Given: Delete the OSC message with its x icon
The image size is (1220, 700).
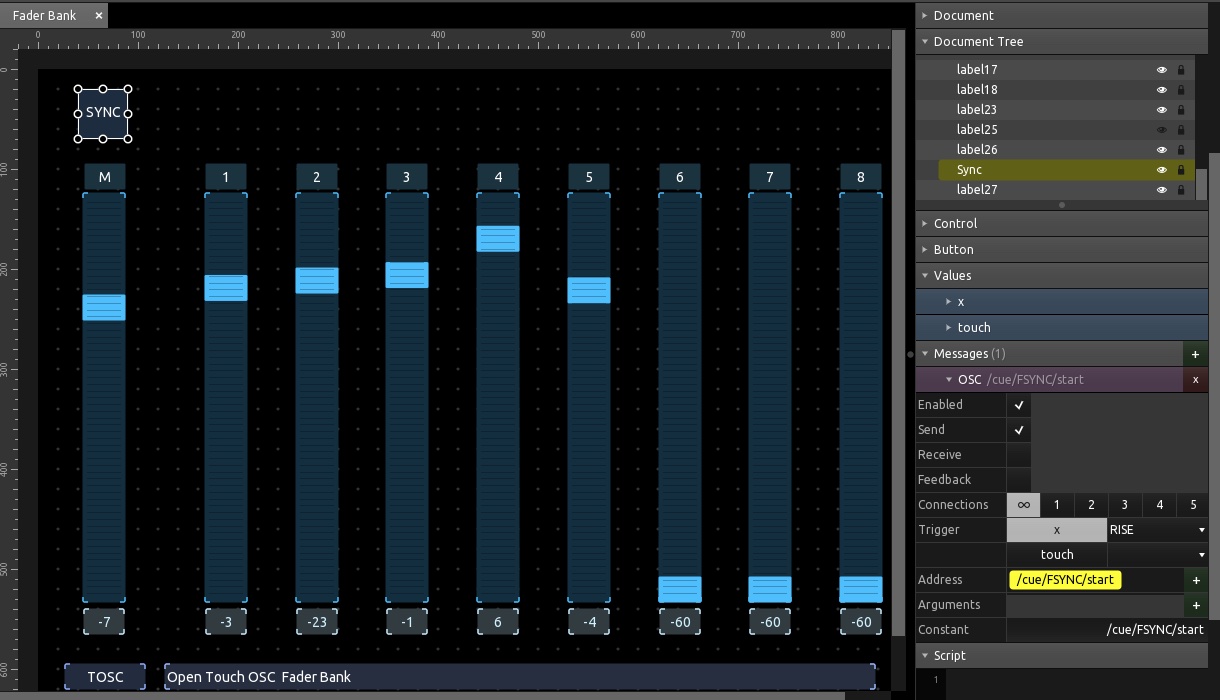Looking at the screenshot, I should (1195, 380).
